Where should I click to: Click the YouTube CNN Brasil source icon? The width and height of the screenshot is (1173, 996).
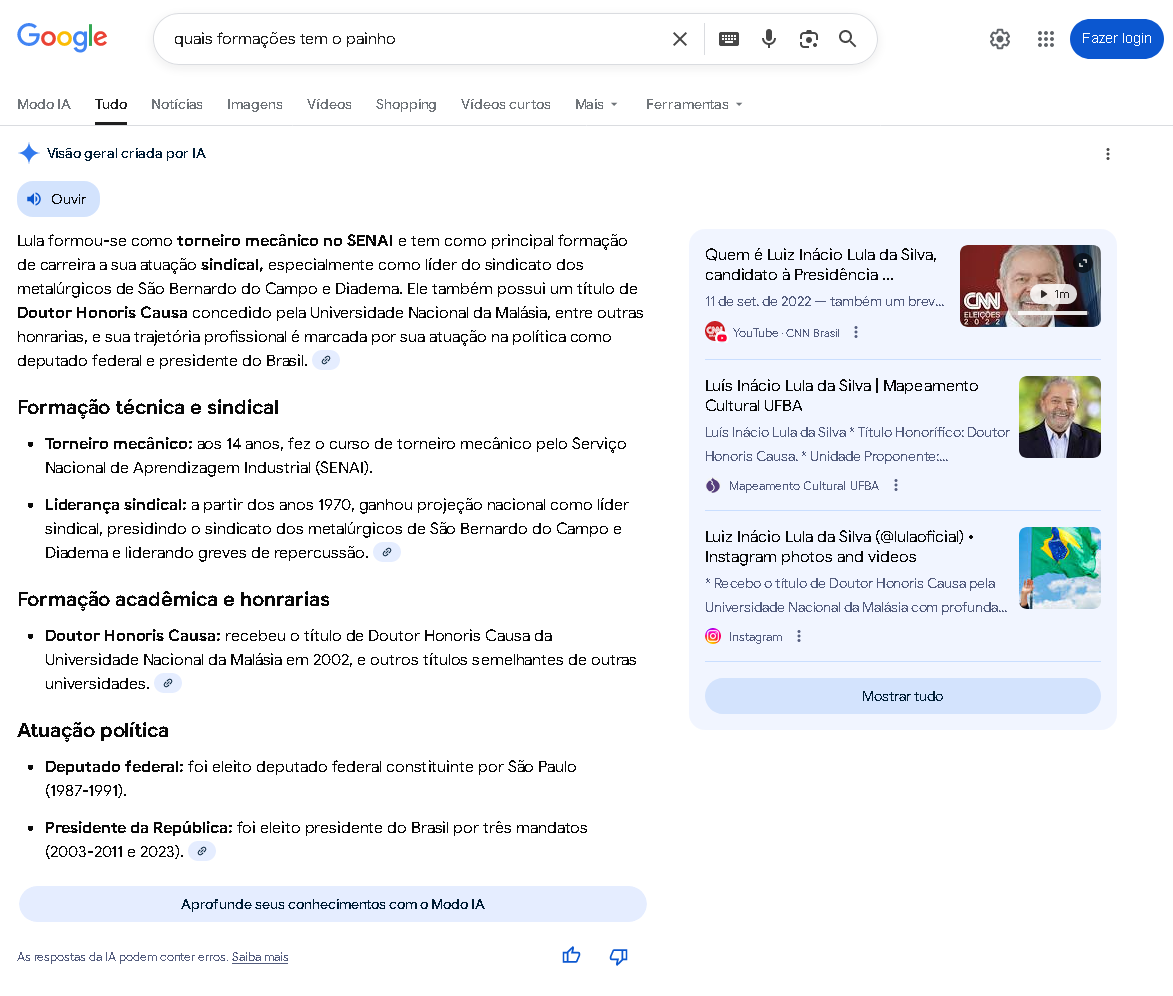(x=715, y=332)
